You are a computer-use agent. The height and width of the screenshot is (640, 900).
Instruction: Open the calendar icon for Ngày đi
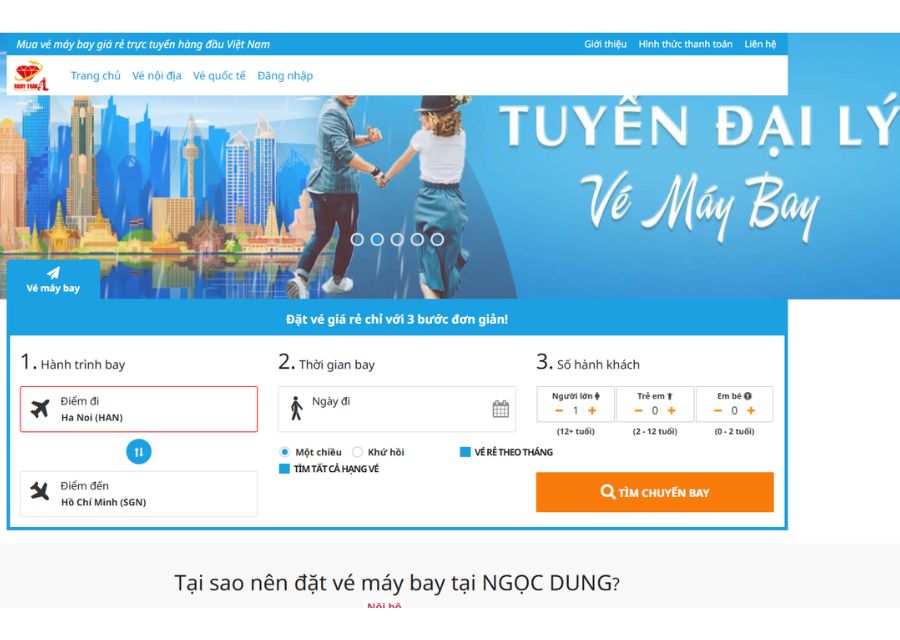pyautogui.click(x=501, y=409)
